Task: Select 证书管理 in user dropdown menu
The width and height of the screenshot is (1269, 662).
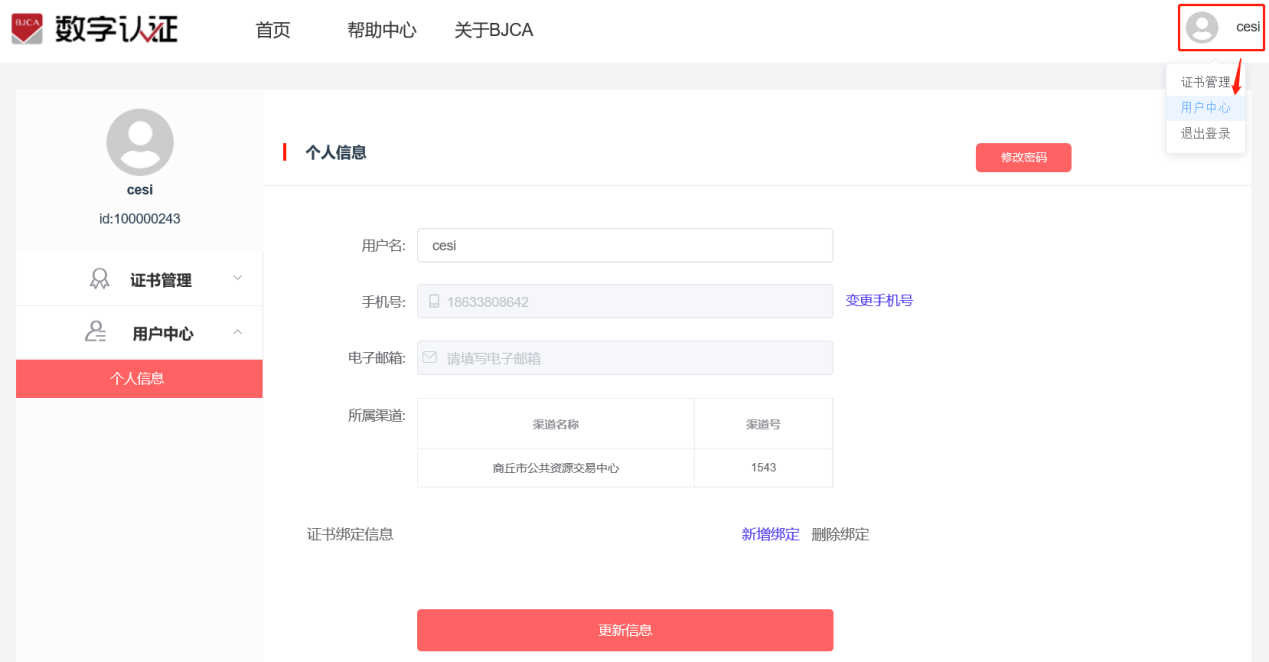Action: click(1205, 82)
